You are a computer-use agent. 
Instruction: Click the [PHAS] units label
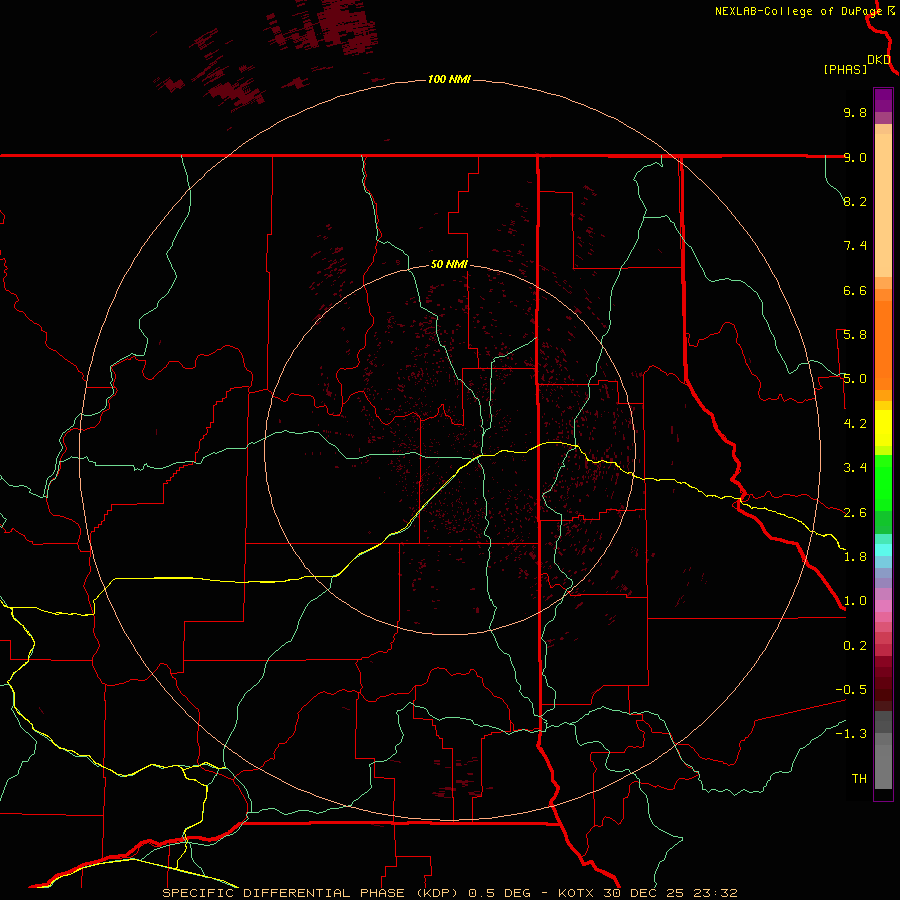coord(845,69)
